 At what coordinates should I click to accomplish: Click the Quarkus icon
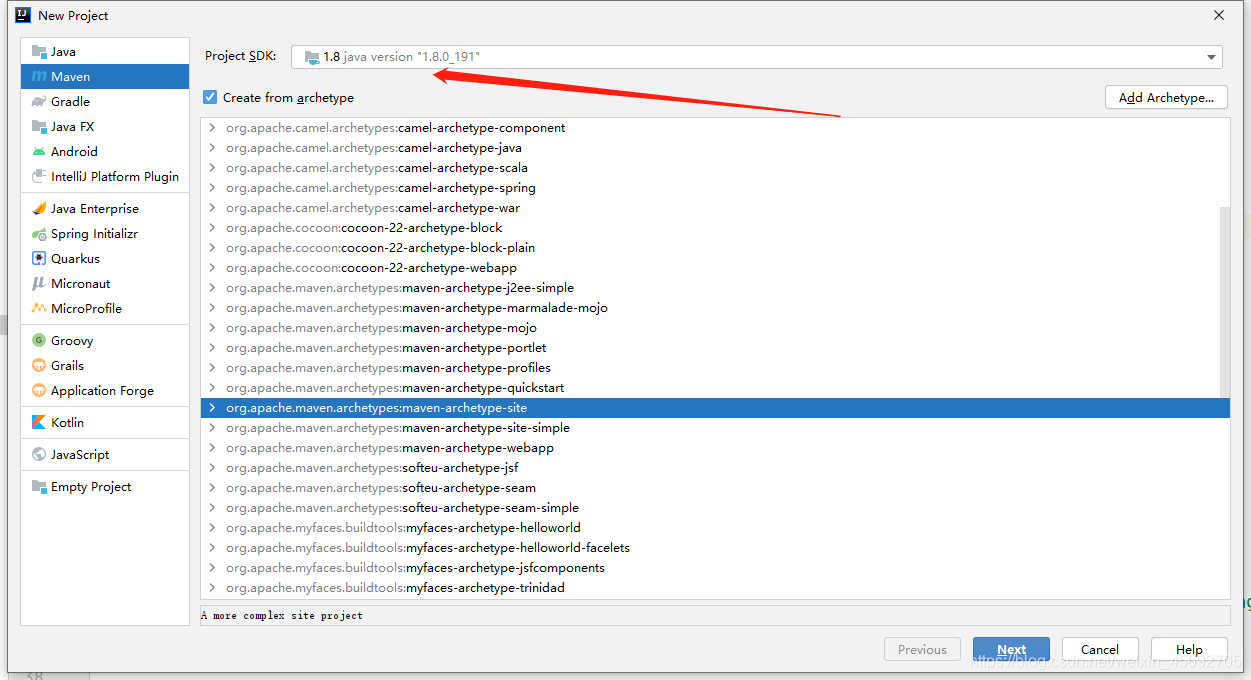[39, 259]
